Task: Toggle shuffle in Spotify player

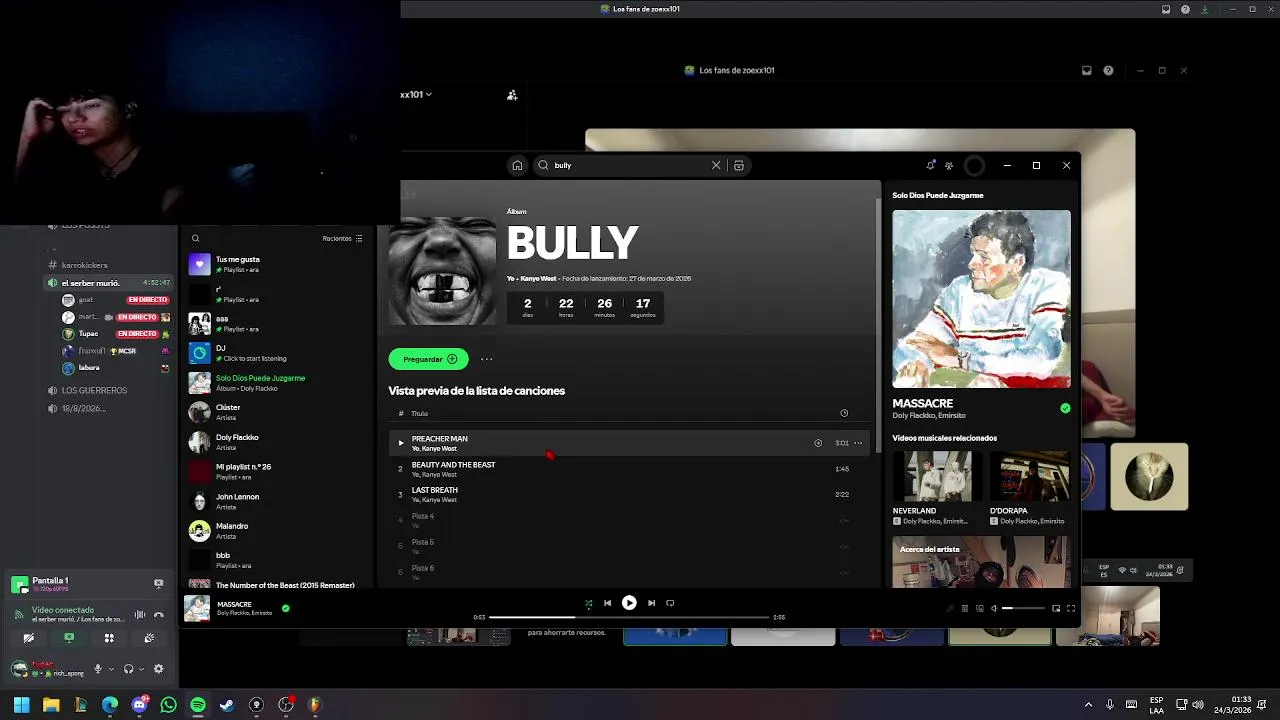Action: (x=588, y=603)
